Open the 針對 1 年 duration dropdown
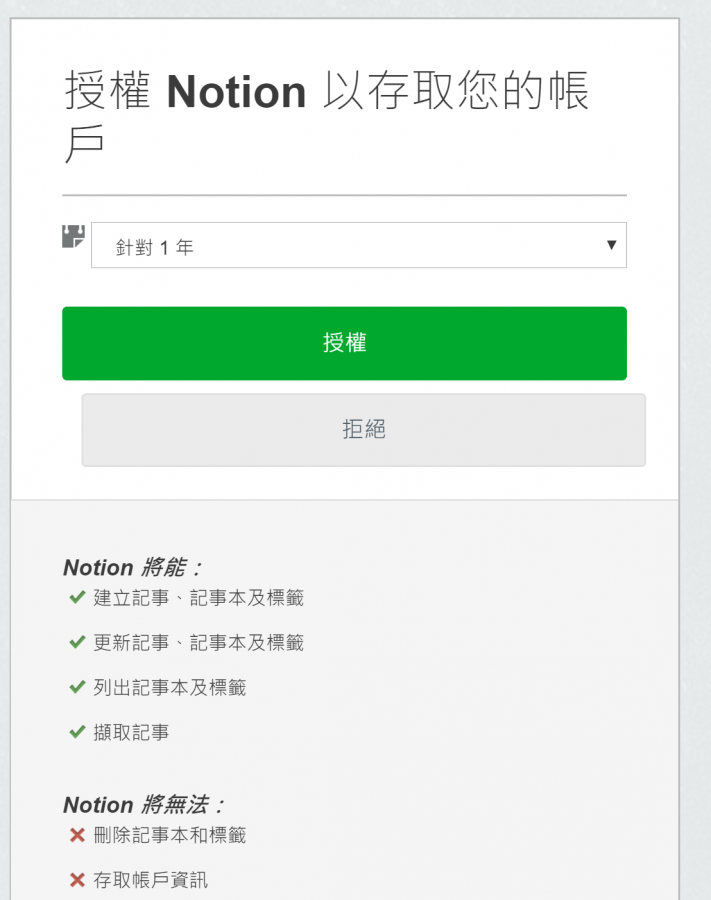Viewport: 711px width, 900px height. pyautogui.click(x=359, y=245)
